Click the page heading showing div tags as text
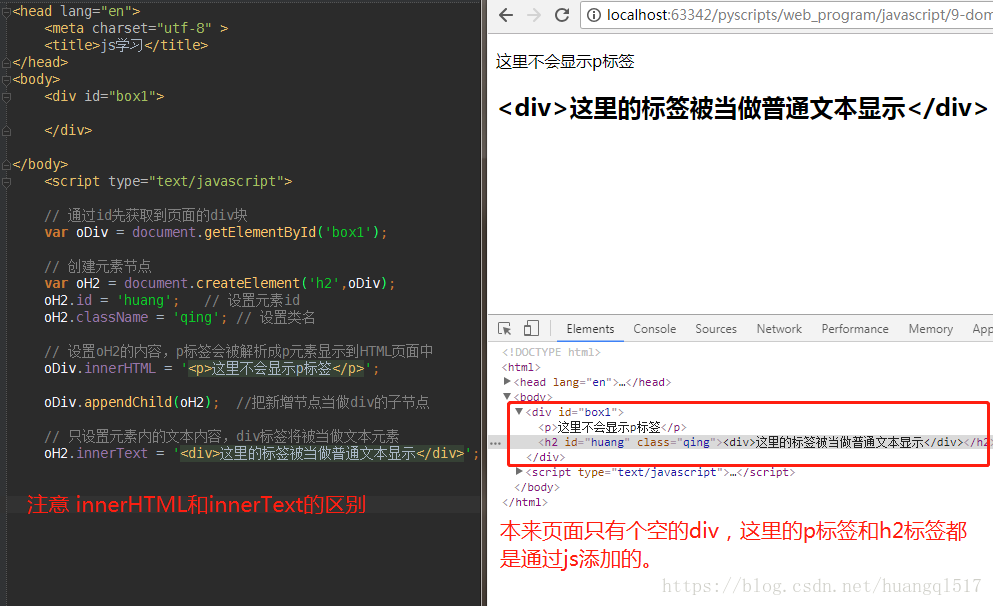 [742, 108]
